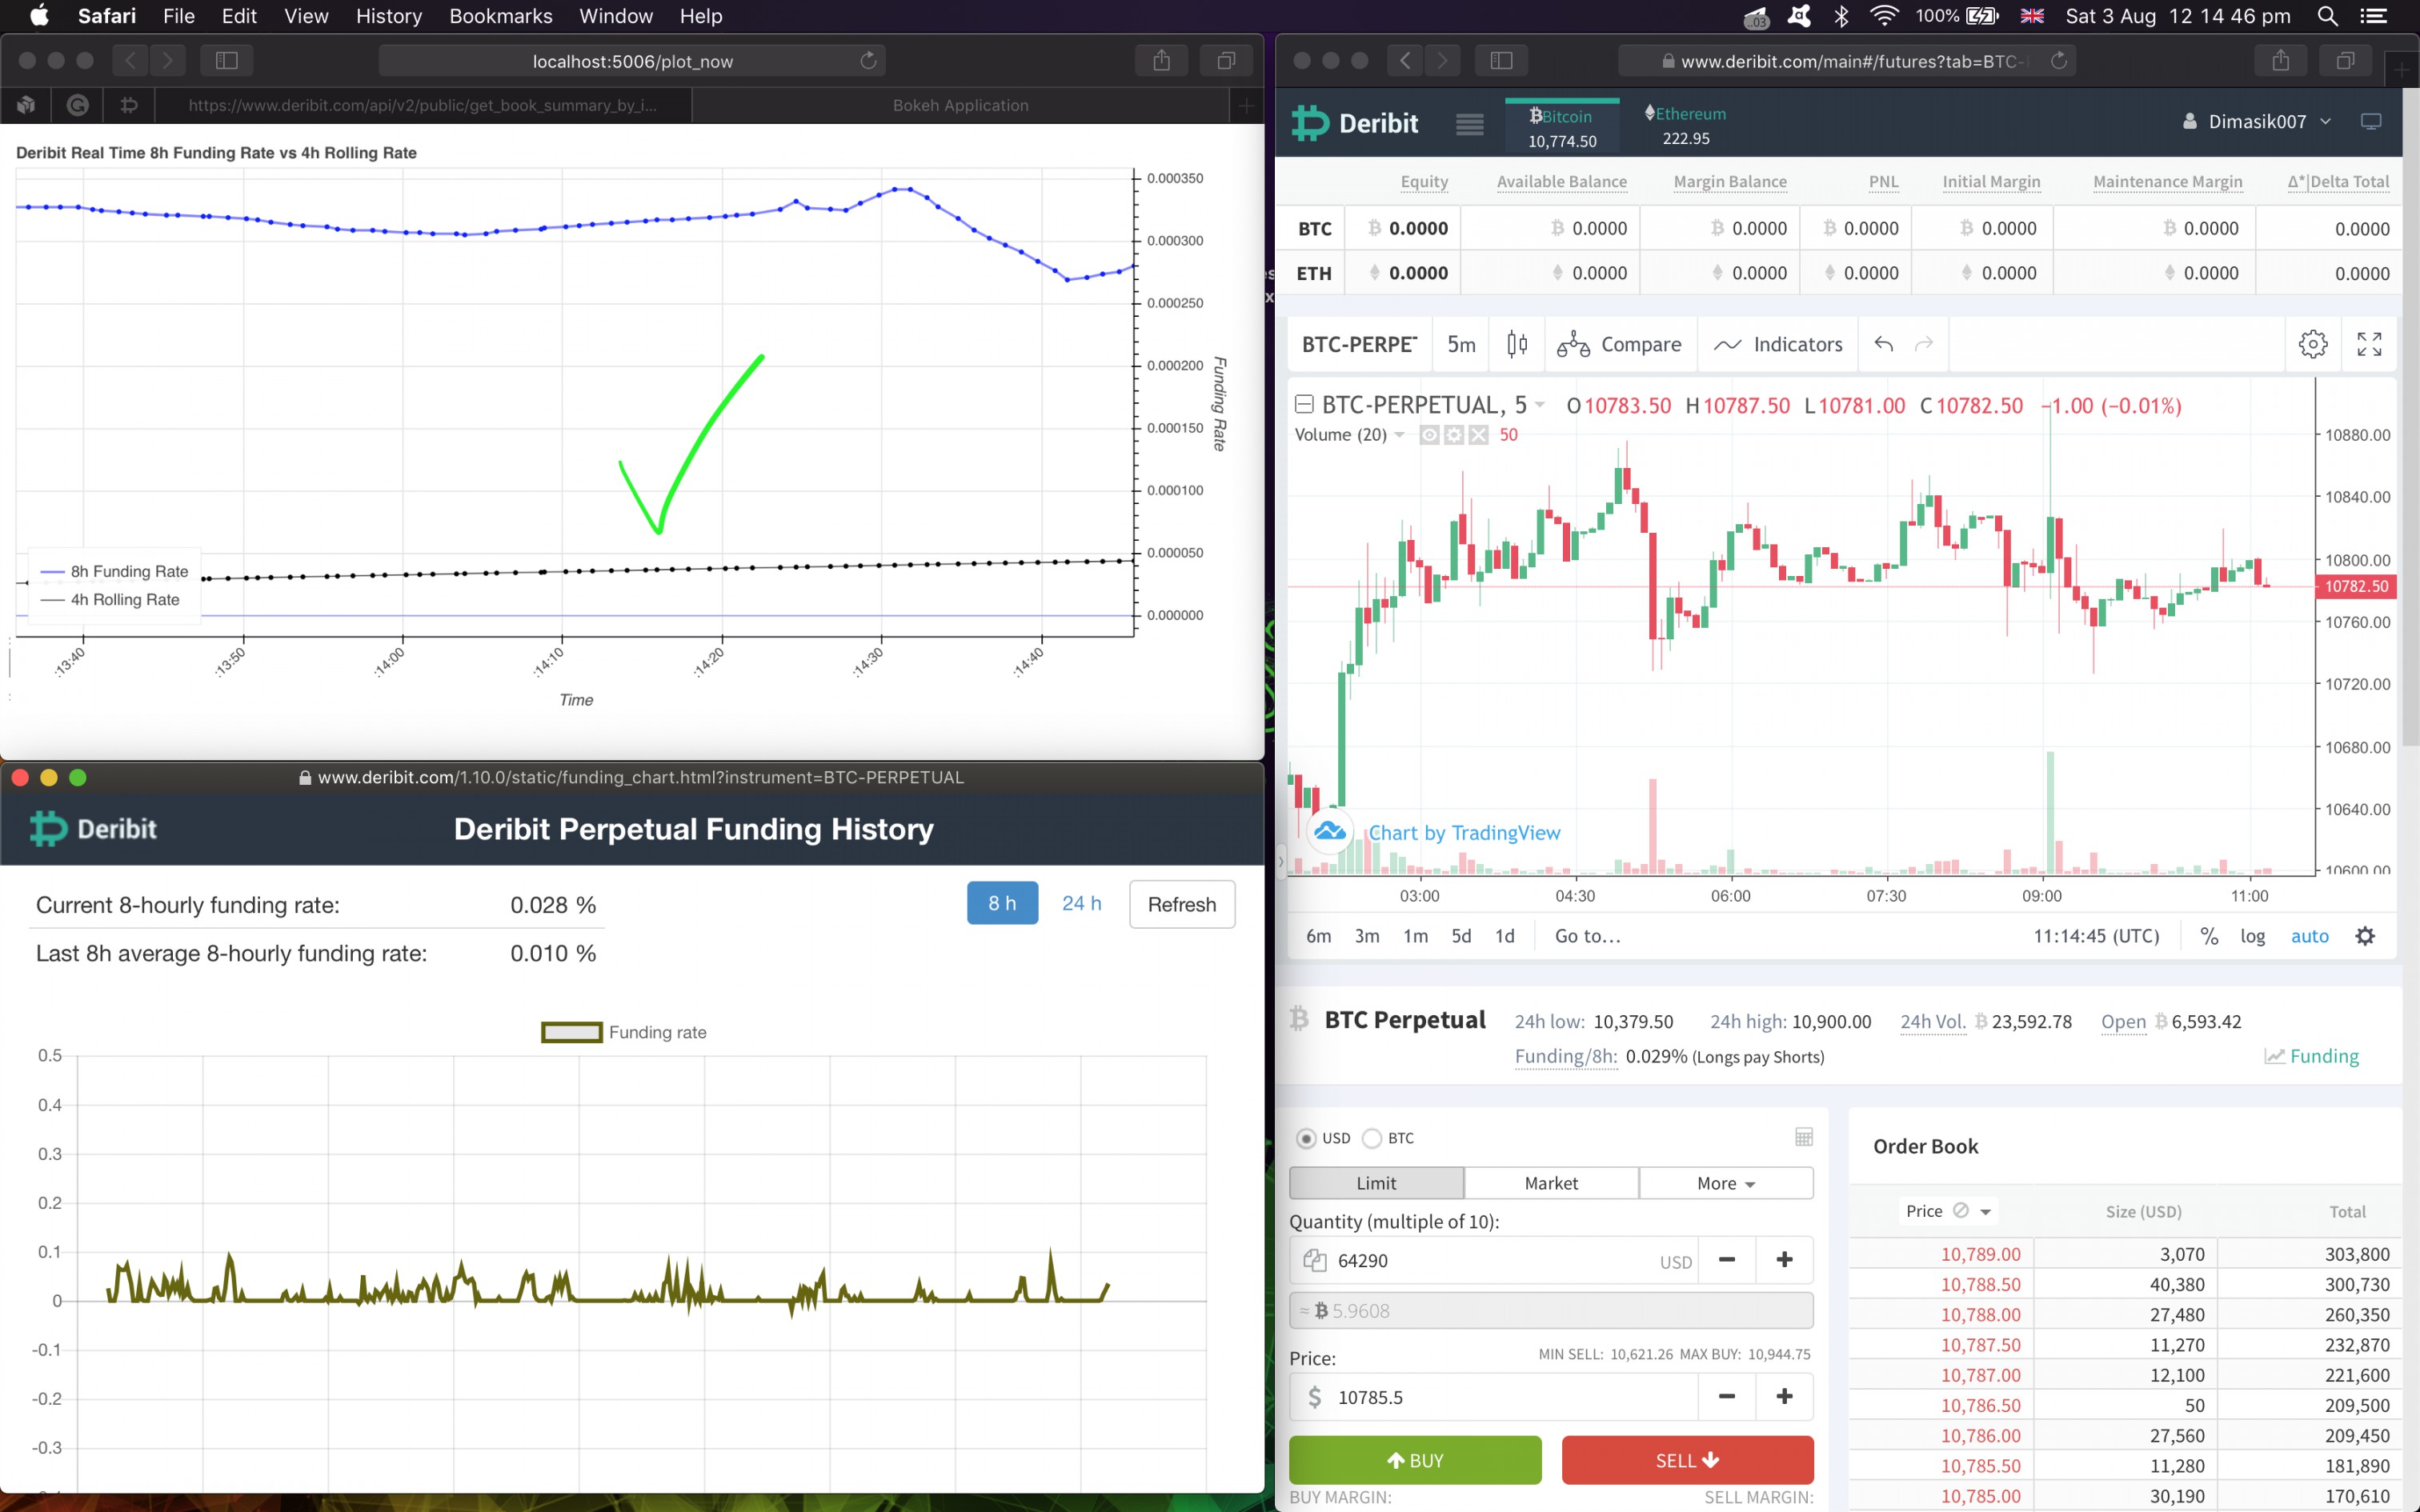Click the cloud snapshot icon near TradingView logo
This screenshot has width=2420, height=1512.
pyautogui.click(x=1329, y=832)
